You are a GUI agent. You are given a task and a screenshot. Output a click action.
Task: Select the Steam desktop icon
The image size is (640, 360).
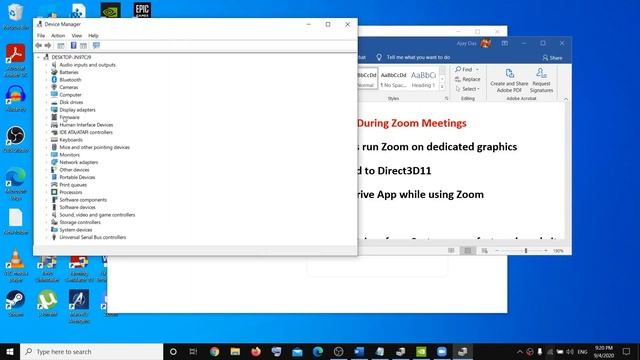(x=16, y=303)
